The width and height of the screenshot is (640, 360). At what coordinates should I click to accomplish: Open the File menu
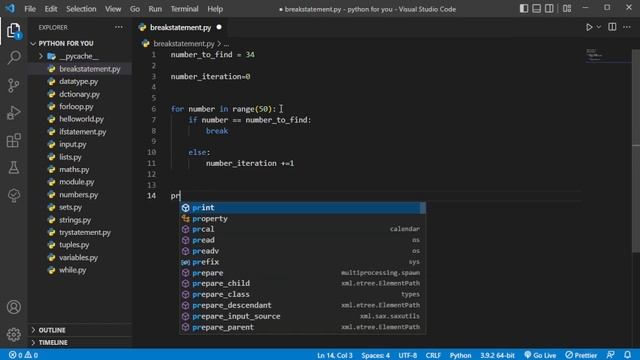point(30,9)
